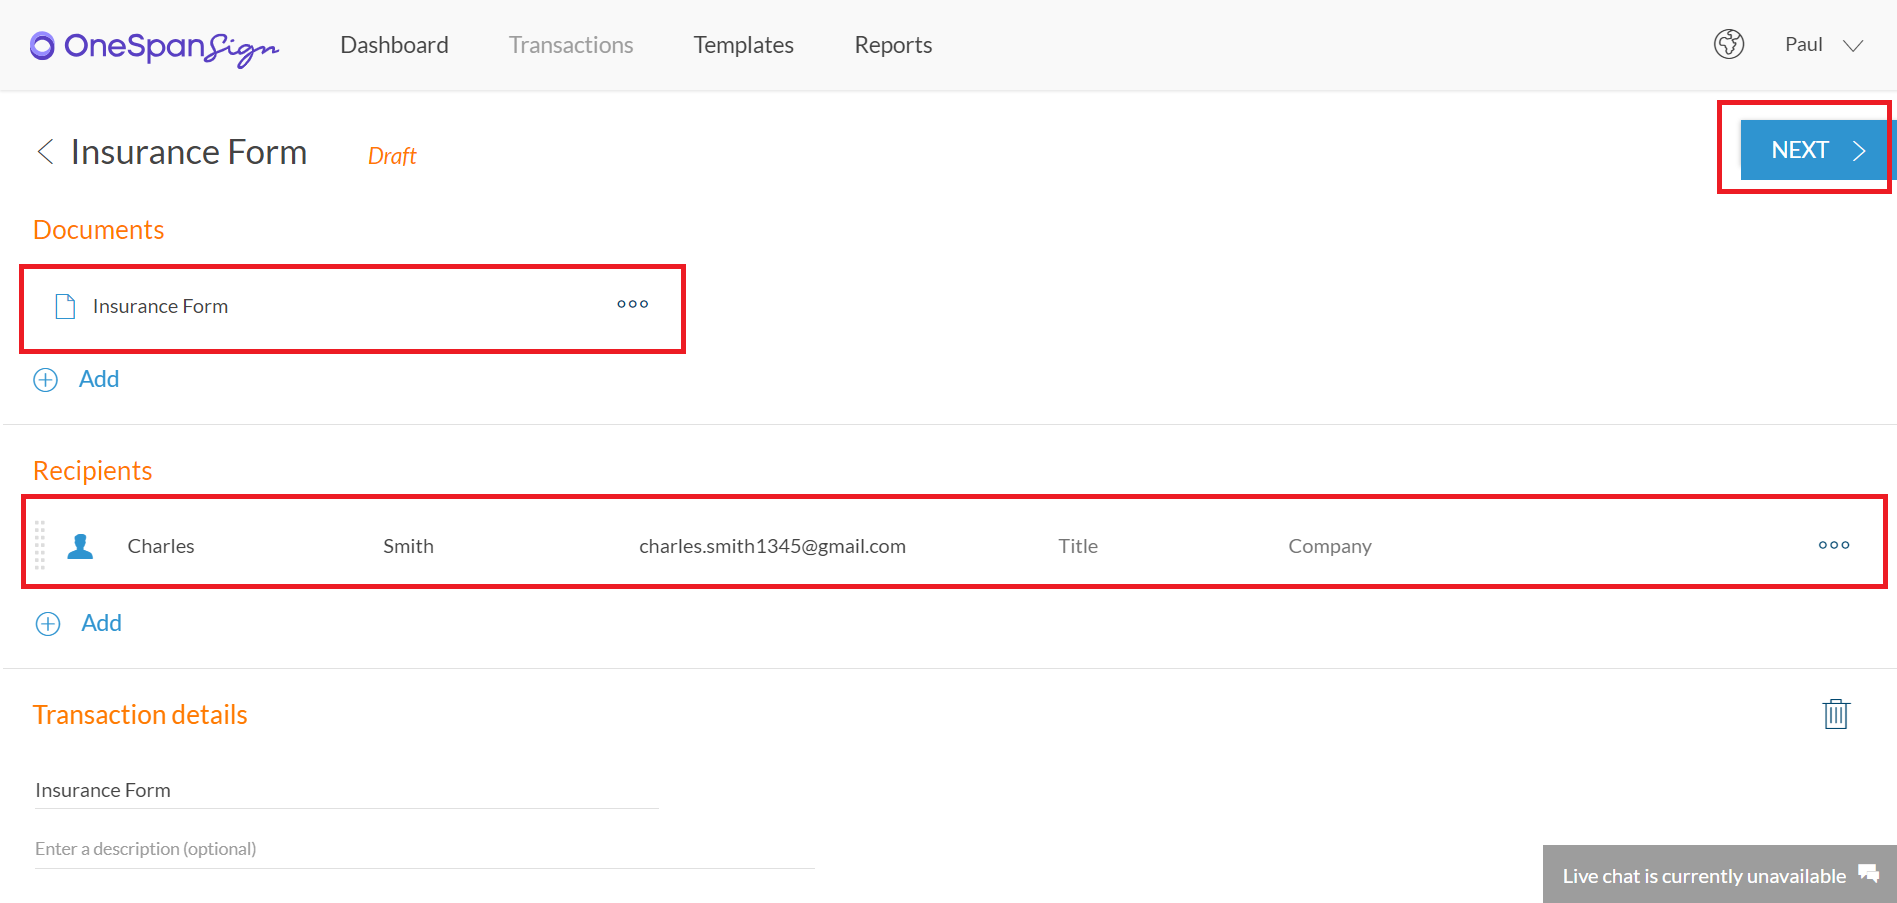1897x903 pixels.
Task: Navigate to the Reports section
Action: [x=892, y=44]
